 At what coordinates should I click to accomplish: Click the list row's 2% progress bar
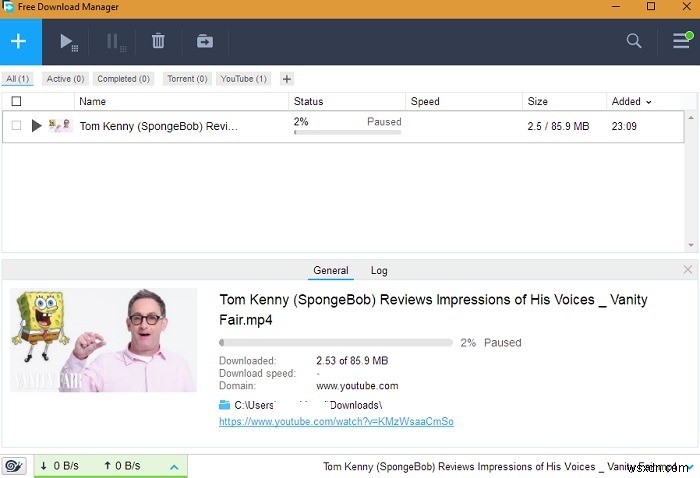pyautogui.click(x=347, y=132)
